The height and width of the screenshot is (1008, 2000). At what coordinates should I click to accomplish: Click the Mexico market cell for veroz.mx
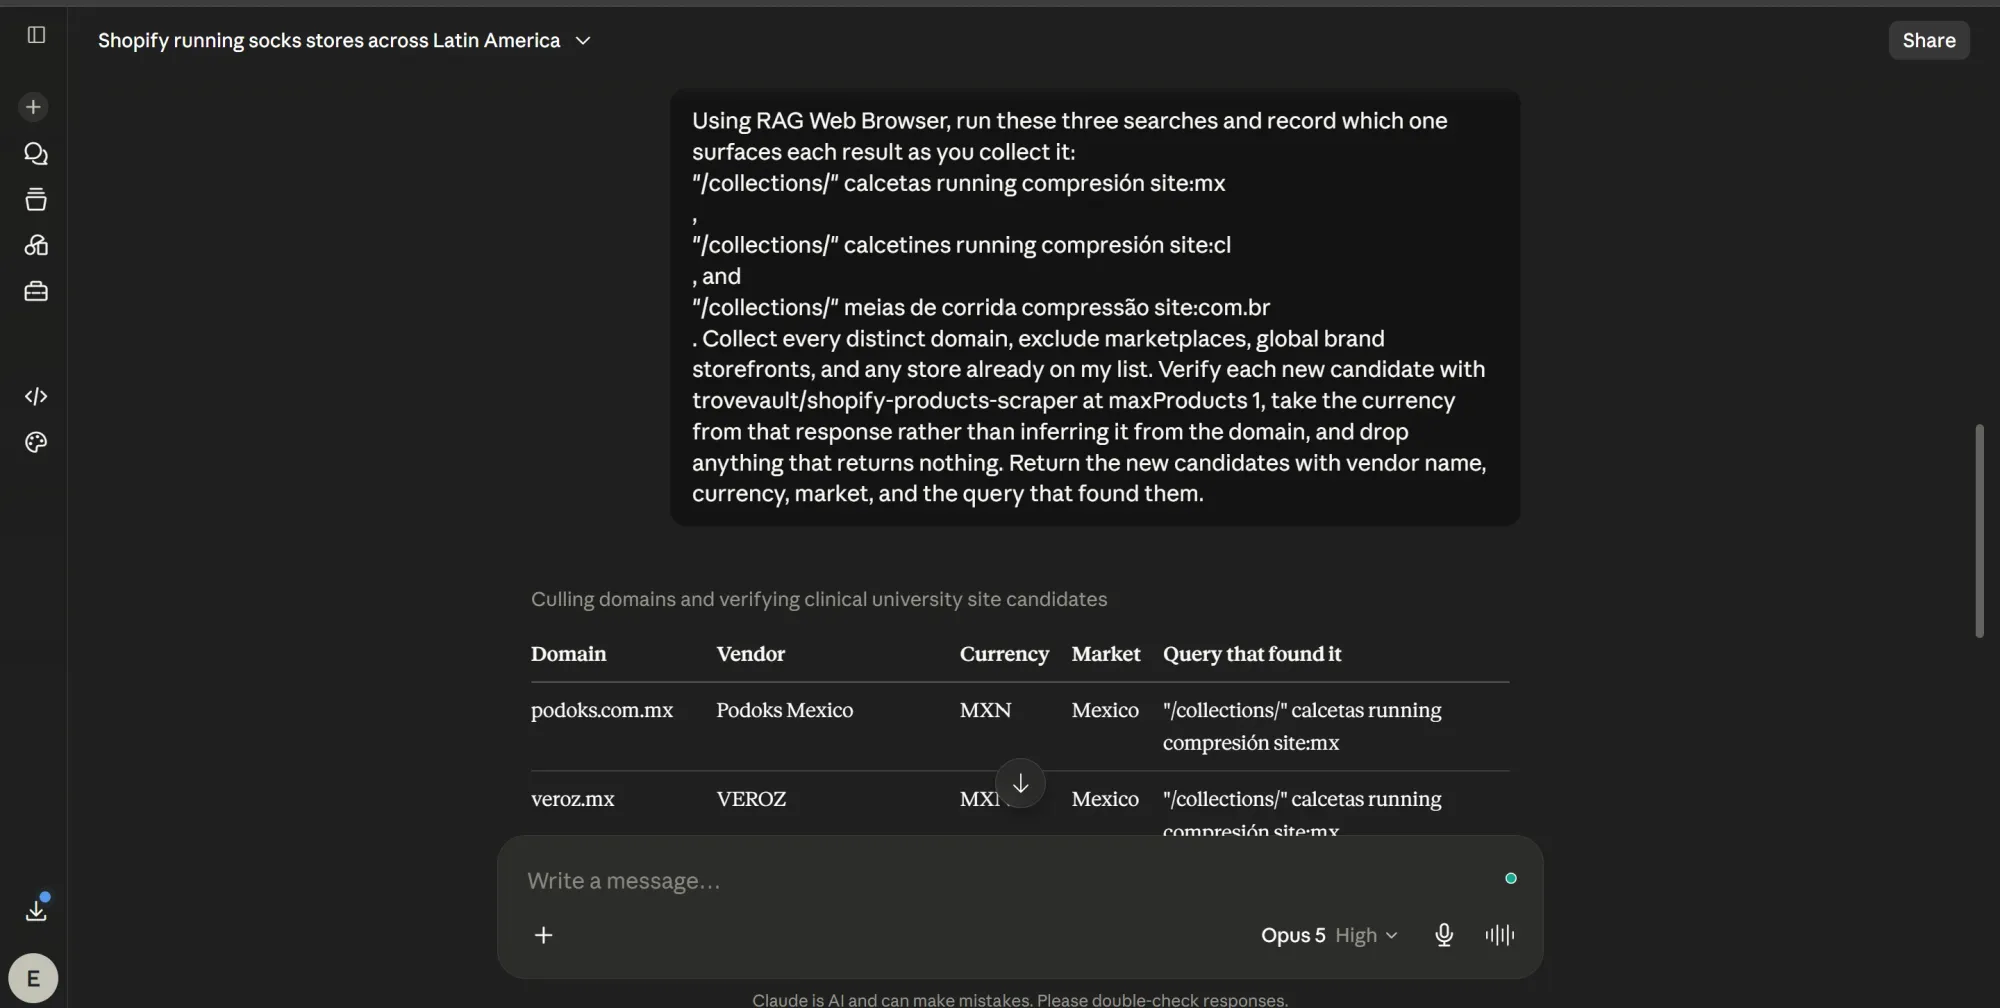tap(1105, 799)
